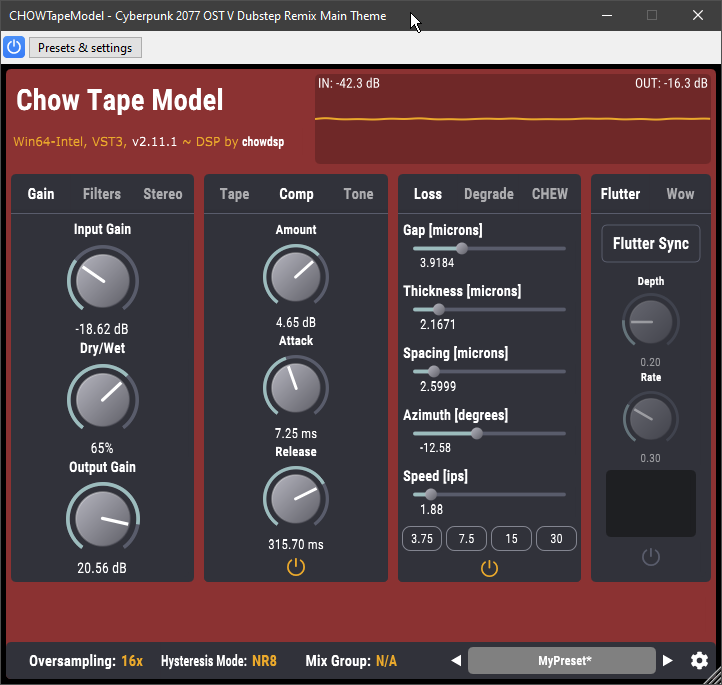Toggle the Flutter section power icon

coord(651,557)
